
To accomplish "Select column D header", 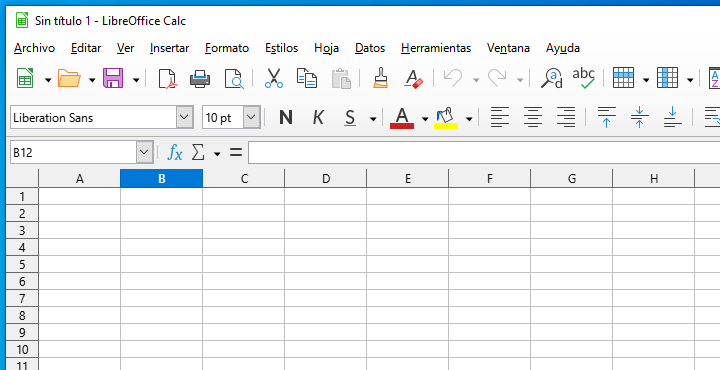I will click(326, 179).
